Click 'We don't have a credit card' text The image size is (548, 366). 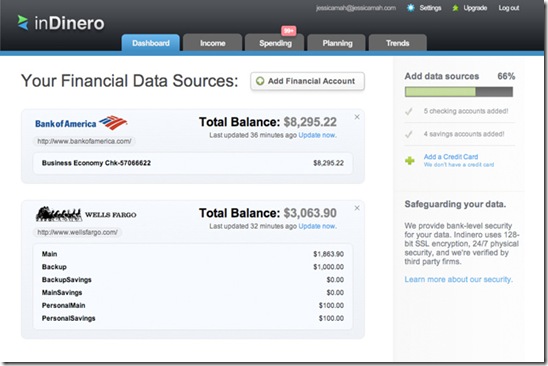point(459,165)
